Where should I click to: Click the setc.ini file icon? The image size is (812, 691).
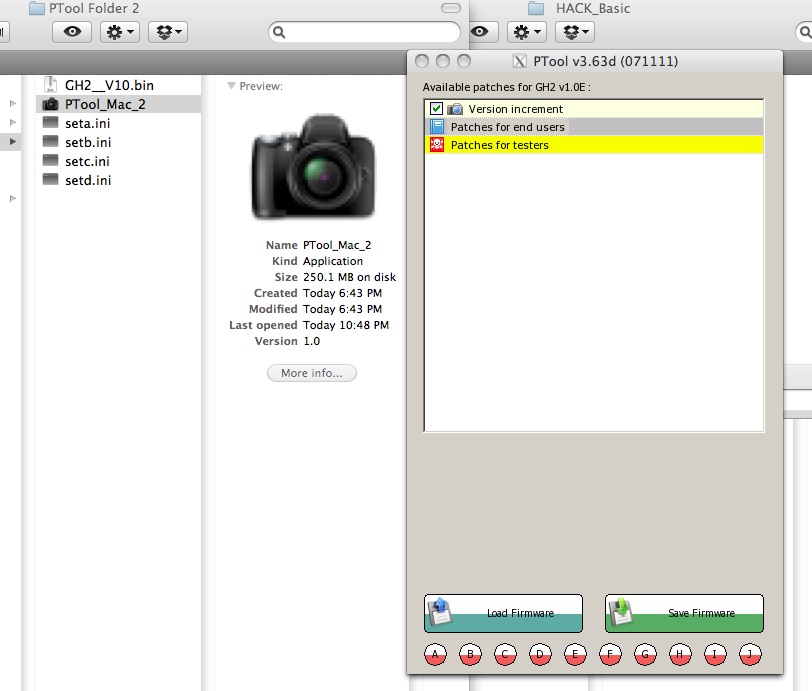click(50, 161)
